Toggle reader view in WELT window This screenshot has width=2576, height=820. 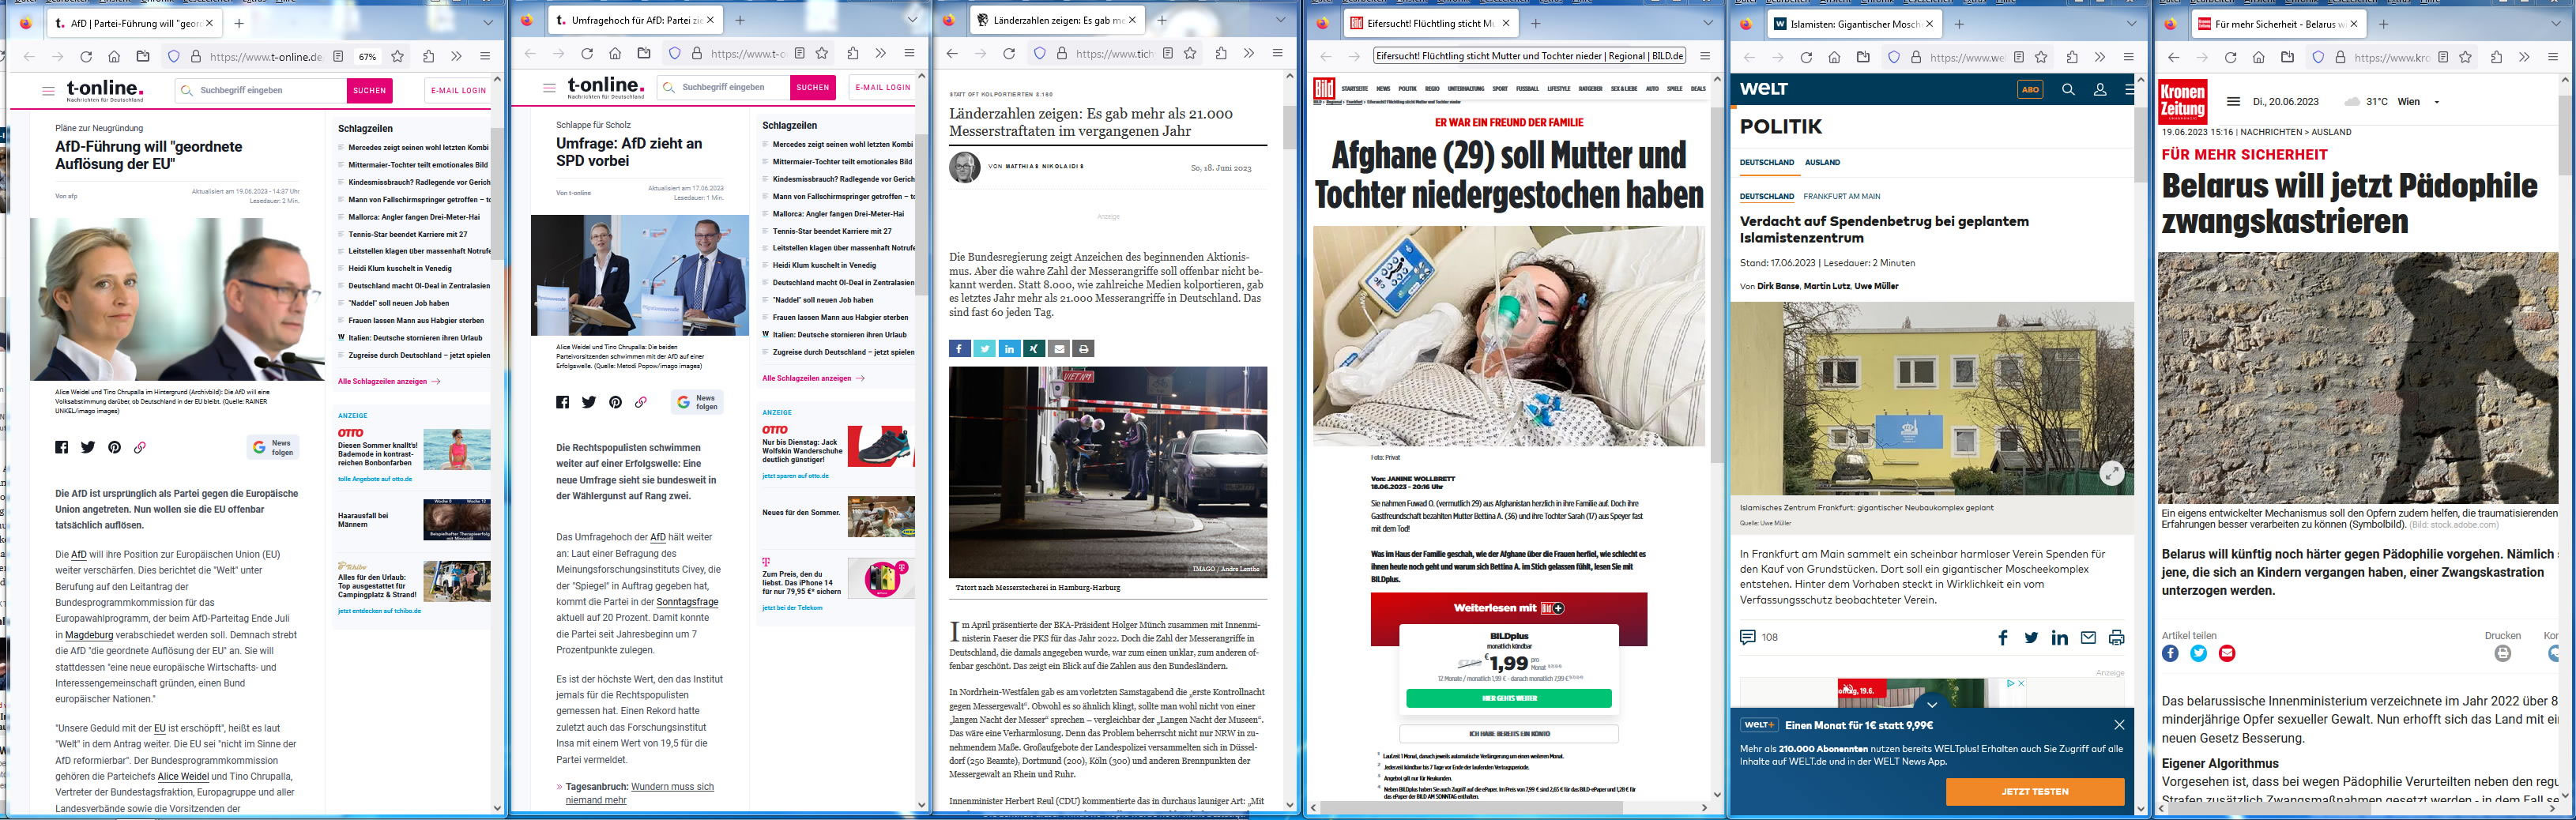[2019, 57]
